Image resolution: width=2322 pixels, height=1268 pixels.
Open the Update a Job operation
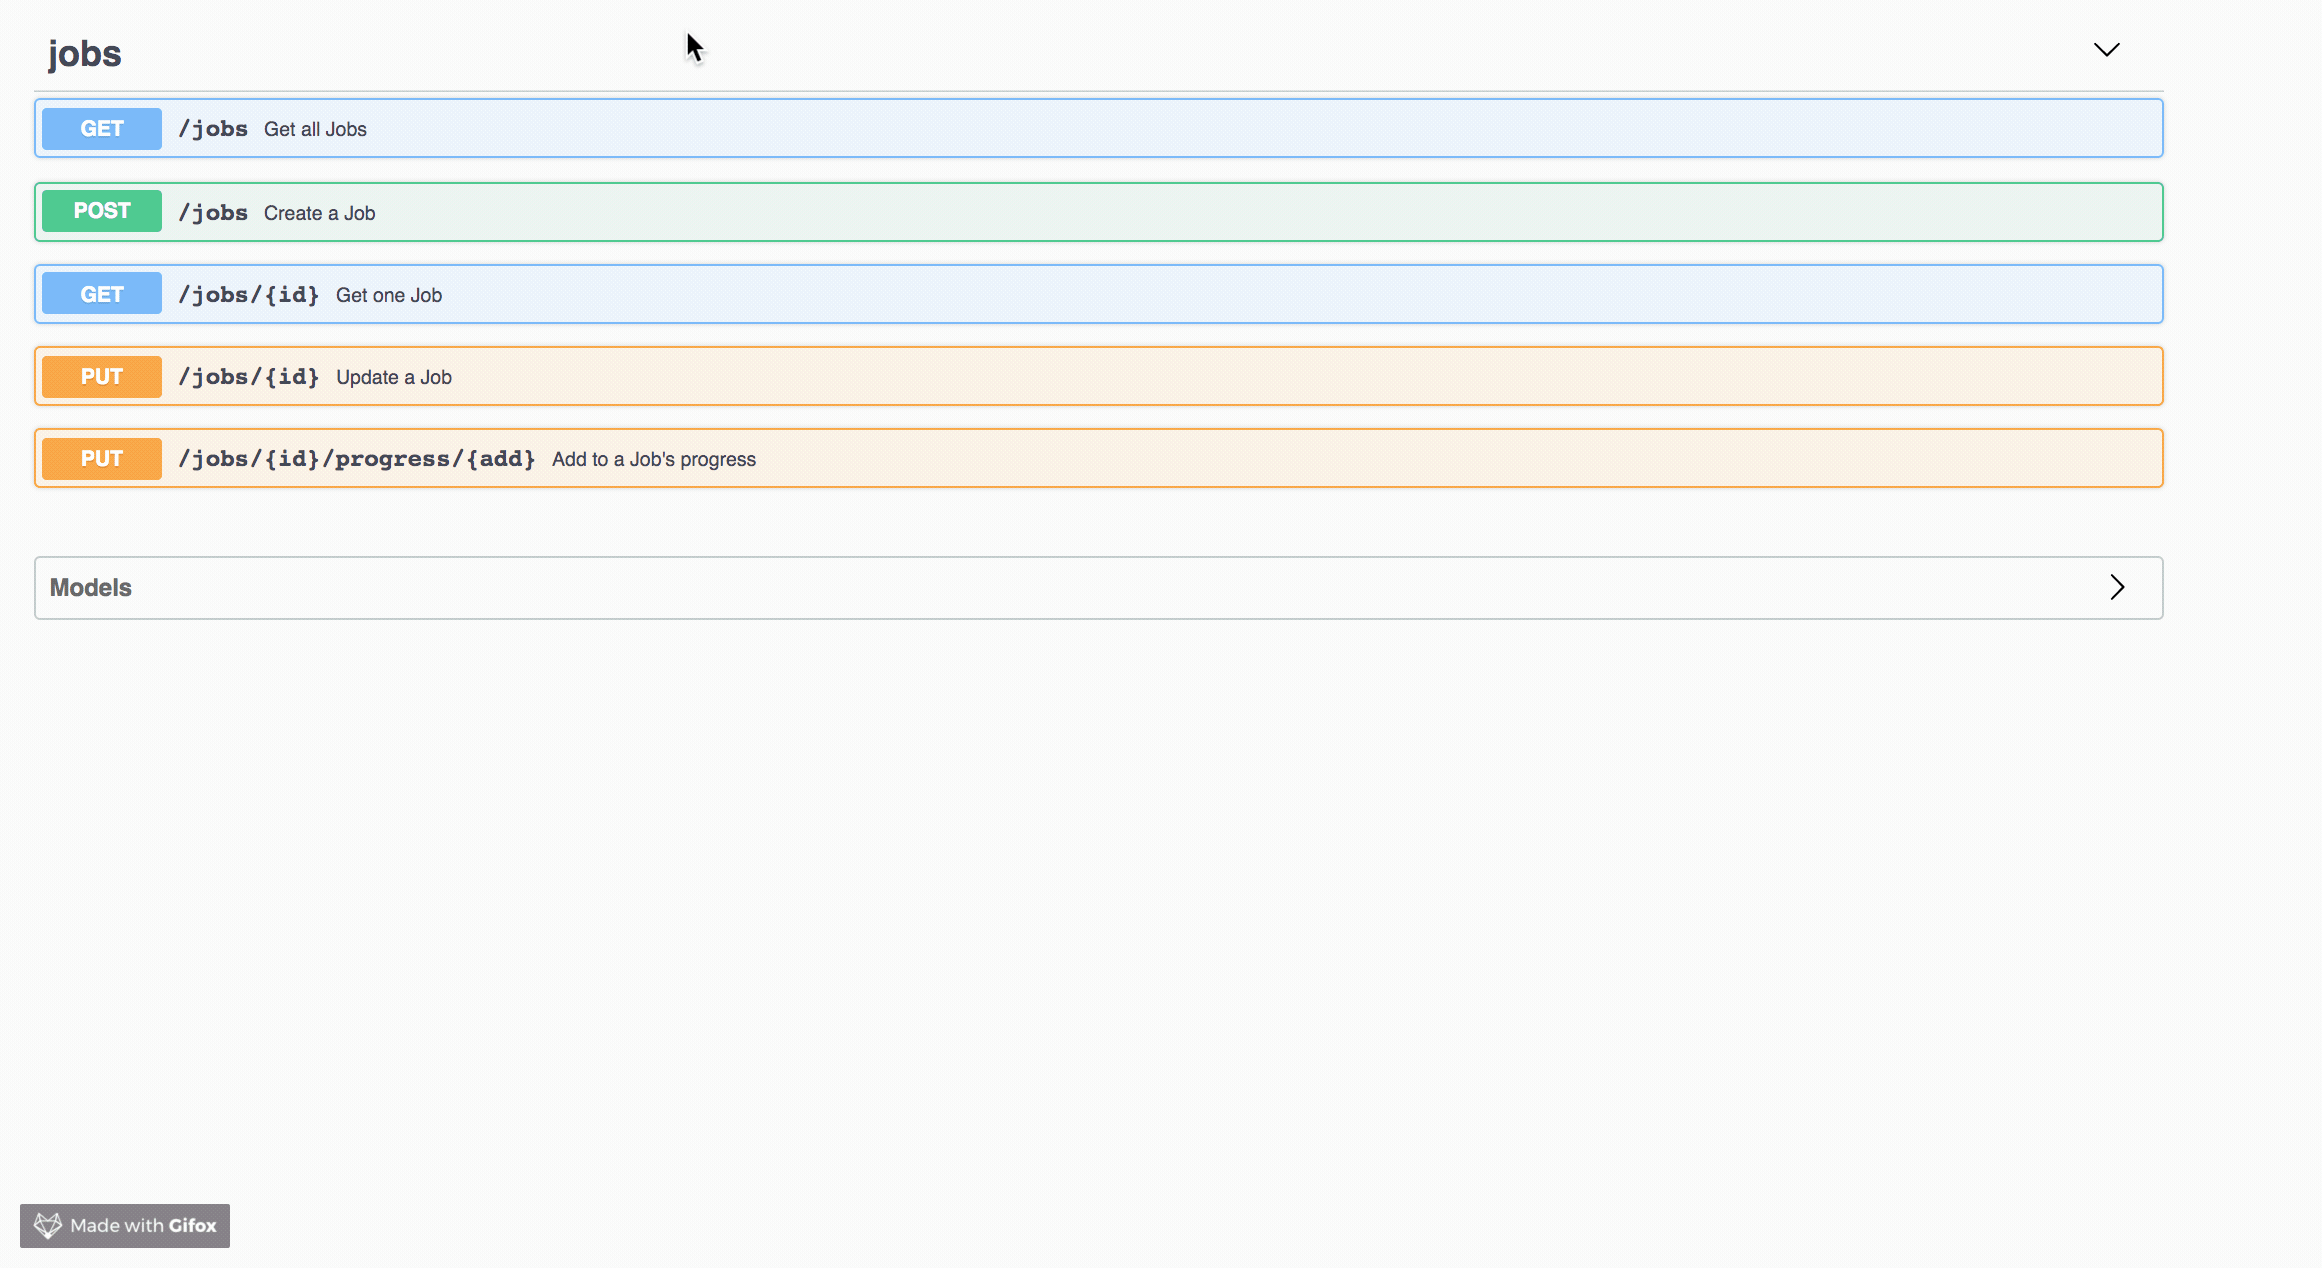393,377
